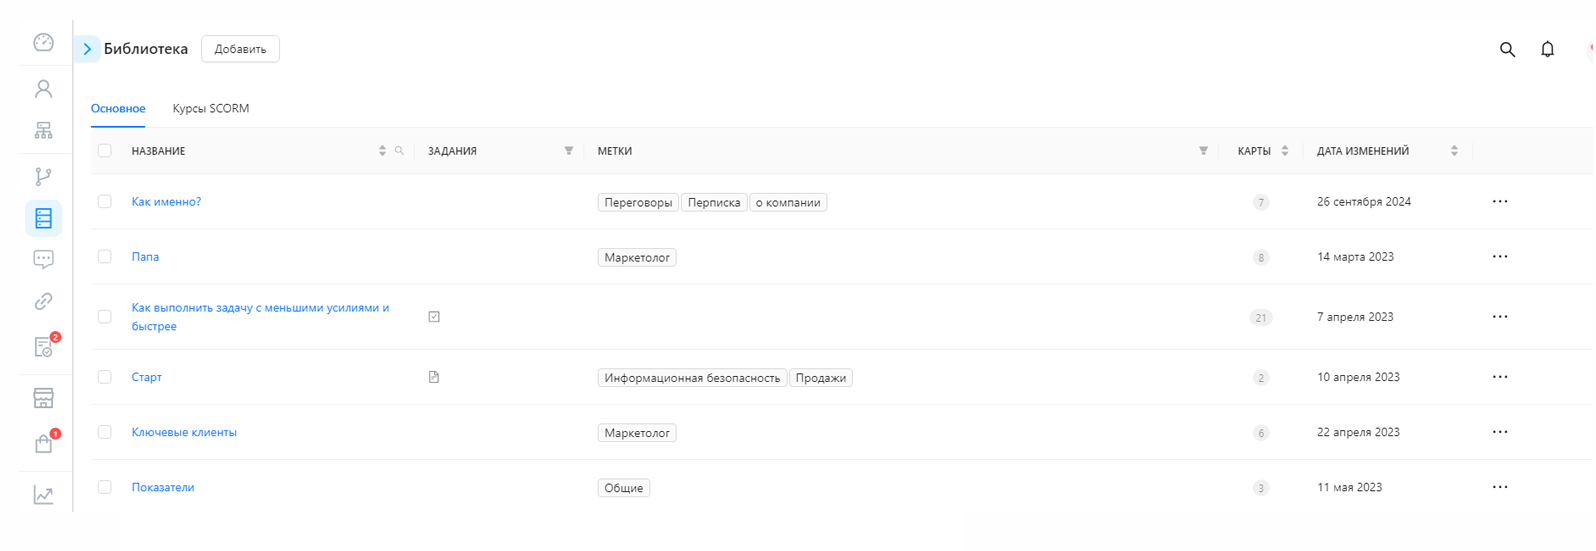Expand sidebar with chevron beside Библиотека
1596x551 pixels.
(87, 49)
